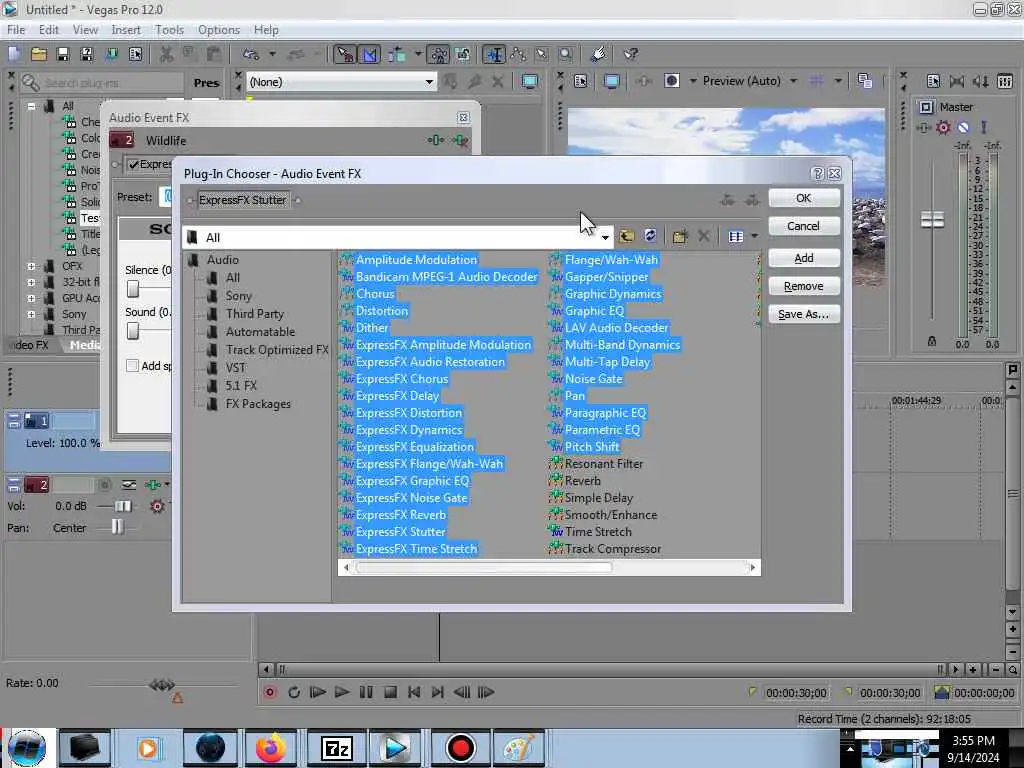Click the Silence slider in Audio Event FX

133,289
